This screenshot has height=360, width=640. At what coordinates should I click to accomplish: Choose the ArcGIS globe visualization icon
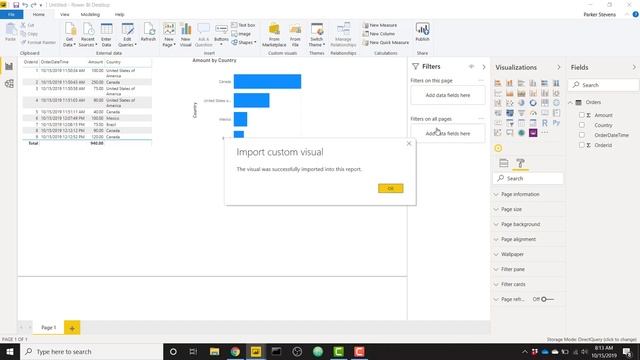click(521, 133)
